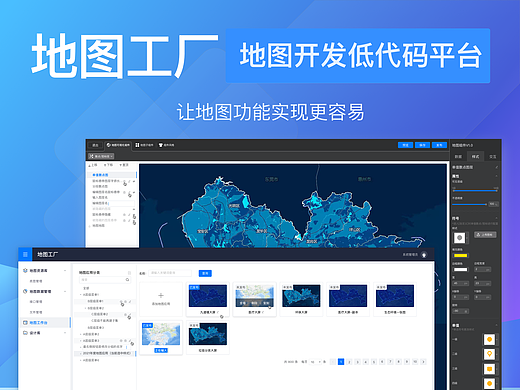The image size is (520, 390).
Task: Click 上移 move-up control in layer panel
Action: click(x=93, y=165)
